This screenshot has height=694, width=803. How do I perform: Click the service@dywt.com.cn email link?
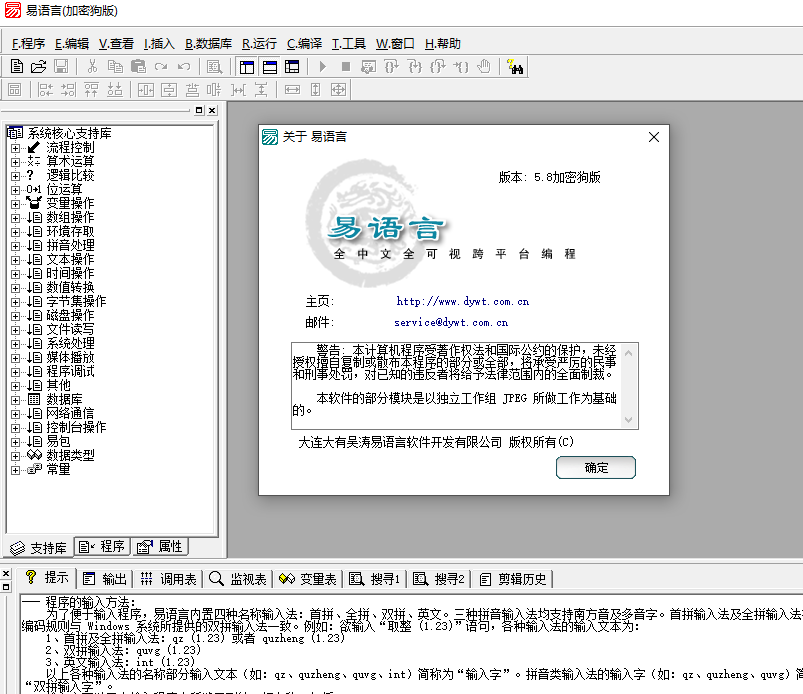tap(451, 322)
